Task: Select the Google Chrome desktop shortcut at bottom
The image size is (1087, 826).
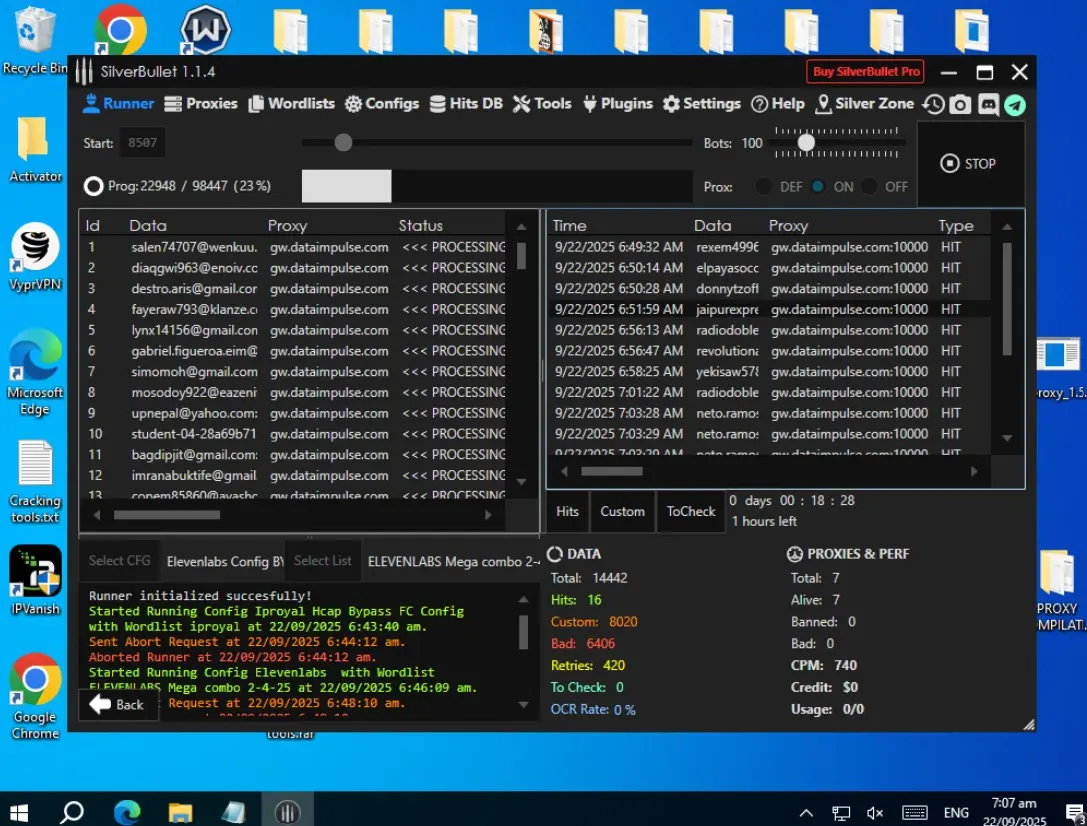Action: click(x=35, y=696)
